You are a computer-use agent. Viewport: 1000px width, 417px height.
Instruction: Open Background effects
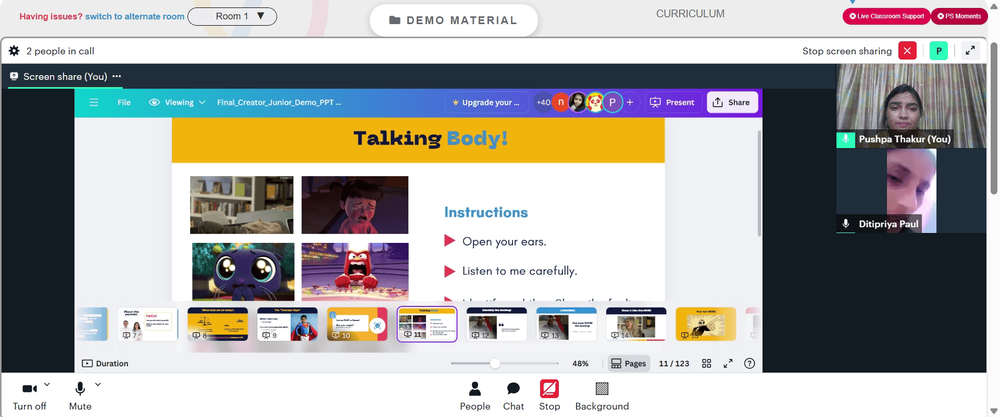602,396
